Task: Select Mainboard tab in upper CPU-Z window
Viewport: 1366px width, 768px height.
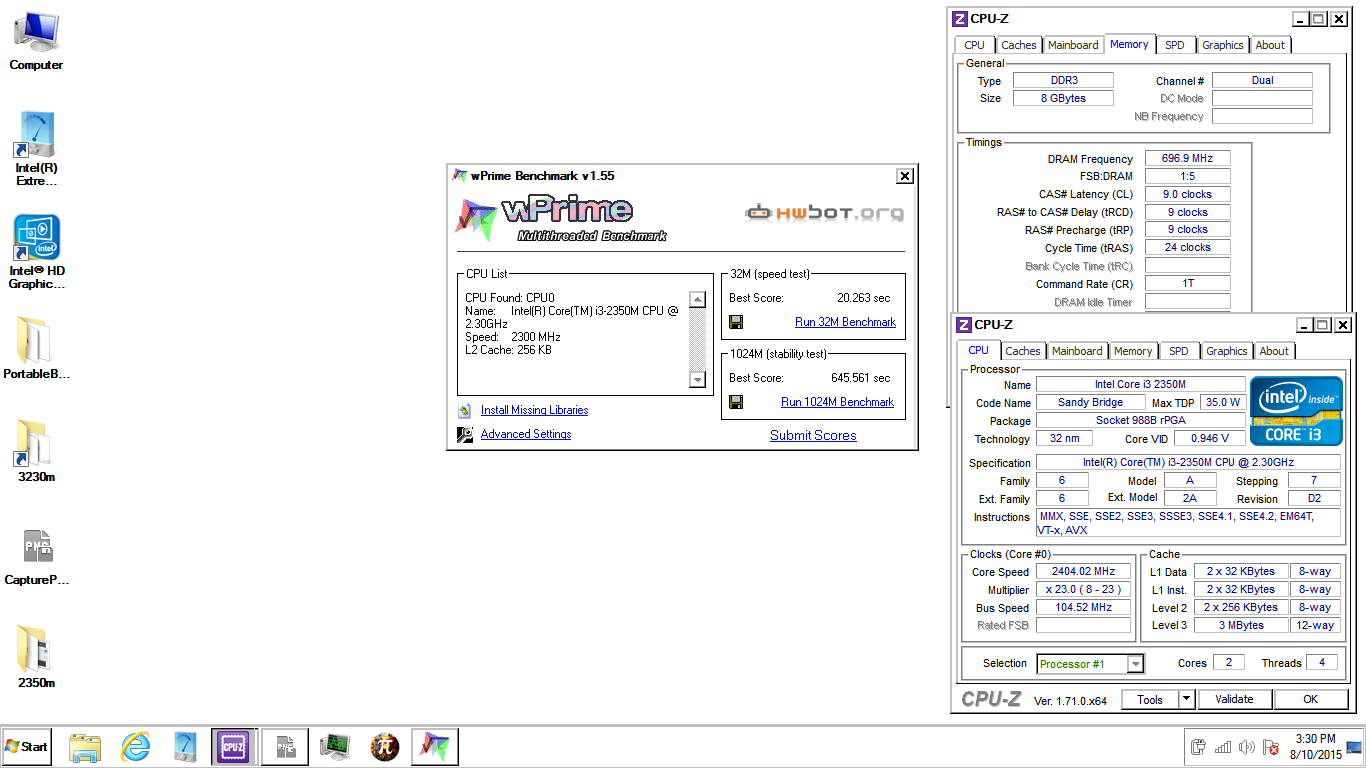Action: (x=1073, y=45)
